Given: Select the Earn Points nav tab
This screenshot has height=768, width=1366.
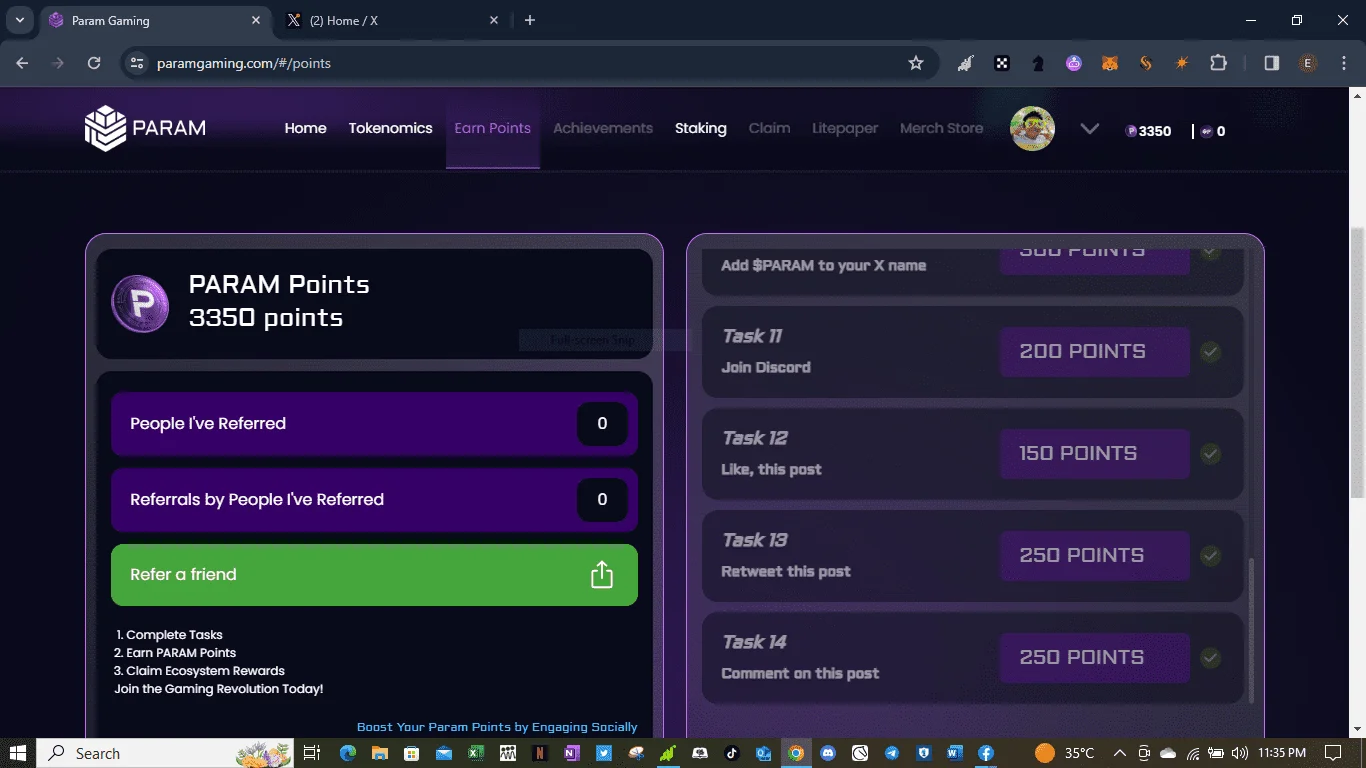Looking at the screenshot, I should [492, 128].
